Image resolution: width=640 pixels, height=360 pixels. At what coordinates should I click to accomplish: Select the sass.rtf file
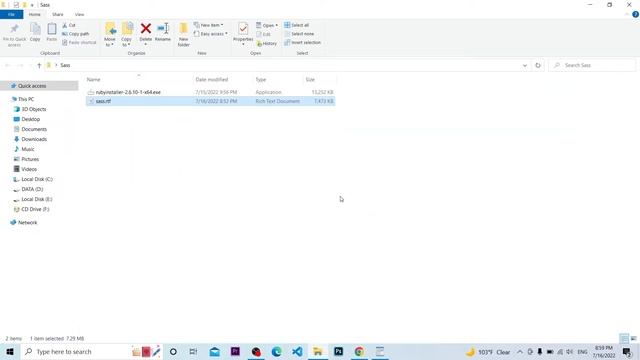pyautogui.click(x=210, y=101)
